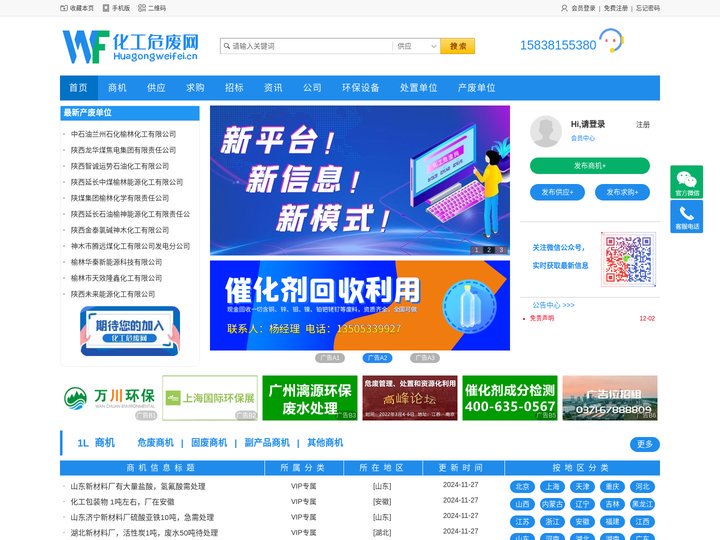Click the 广州漓源环保废水处理 ad banner
This screenshot has height=540, width=720.
point(310,398)
